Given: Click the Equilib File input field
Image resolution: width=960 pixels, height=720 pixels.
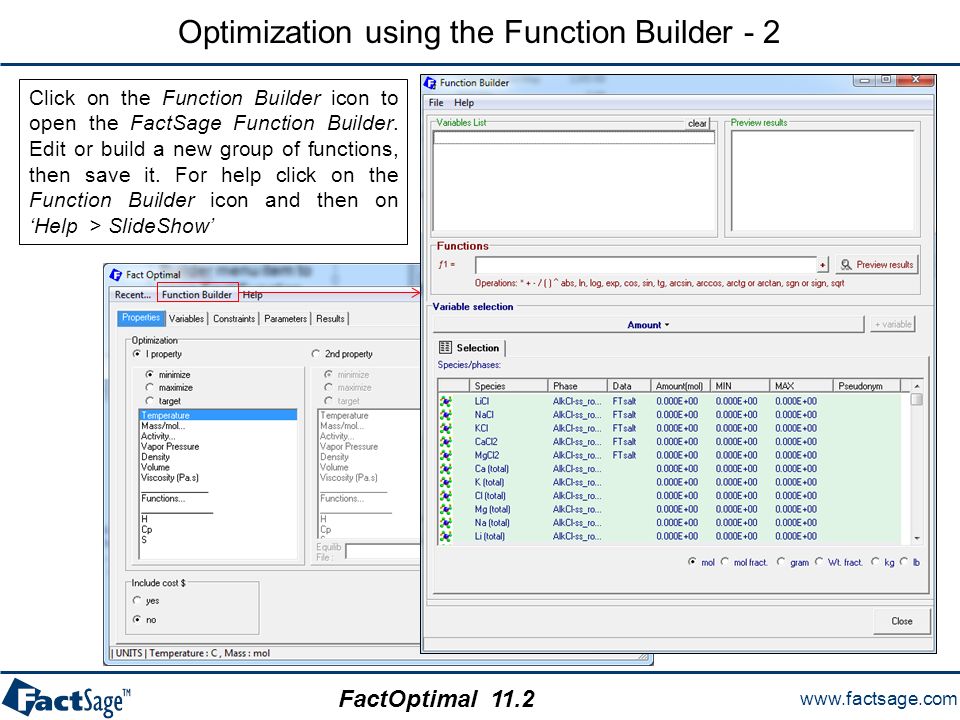Looking at the screenshot, I should point(381,552).
